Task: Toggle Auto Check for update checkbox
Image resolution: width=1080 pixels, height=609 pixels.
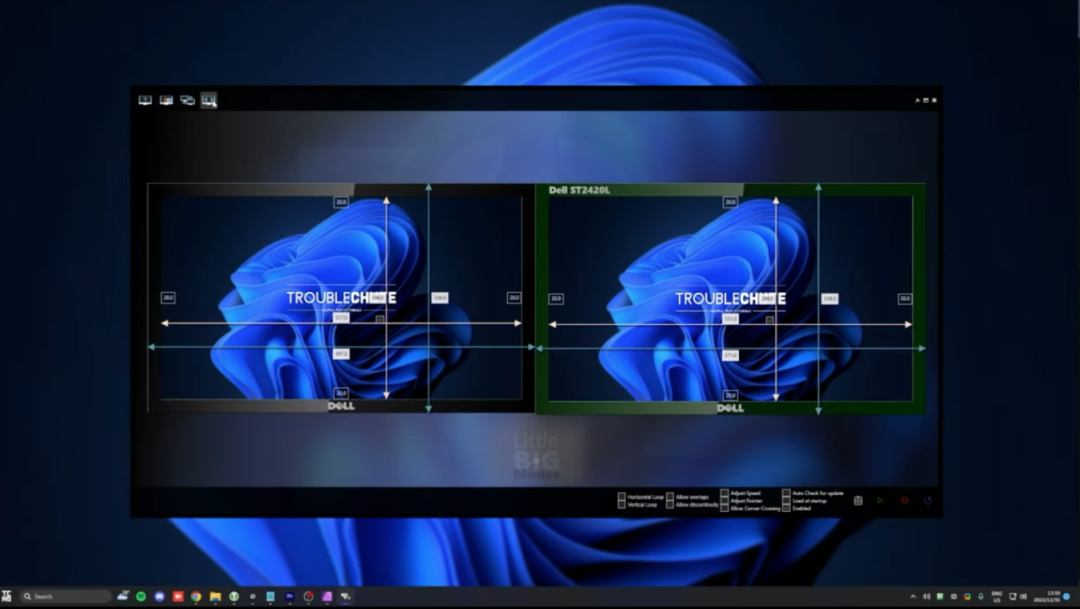Action: [787, 493]
